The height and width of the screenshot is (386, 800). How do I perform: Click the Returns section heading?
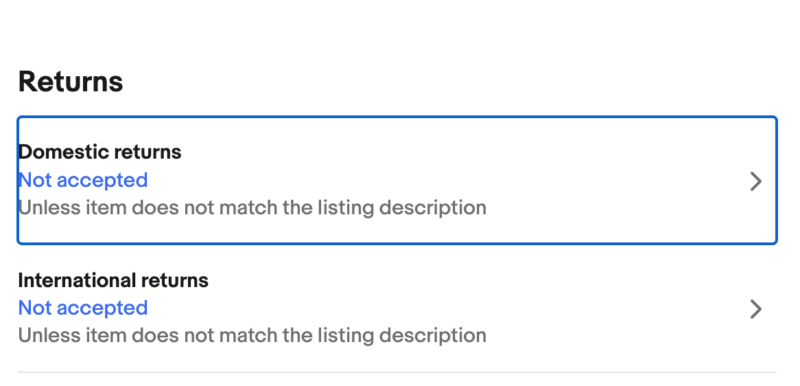click(x=70, y=82)
